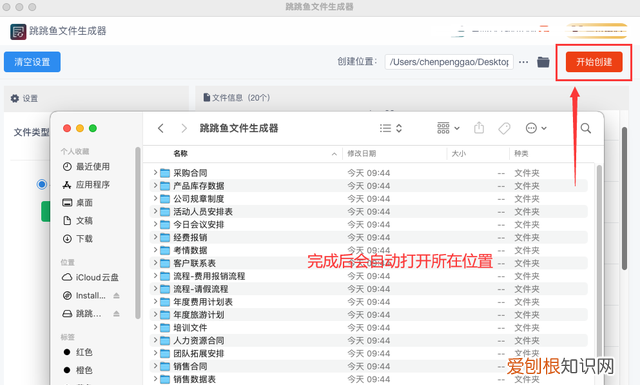Select the 人力资源合同 folder row

pos(369,340)
